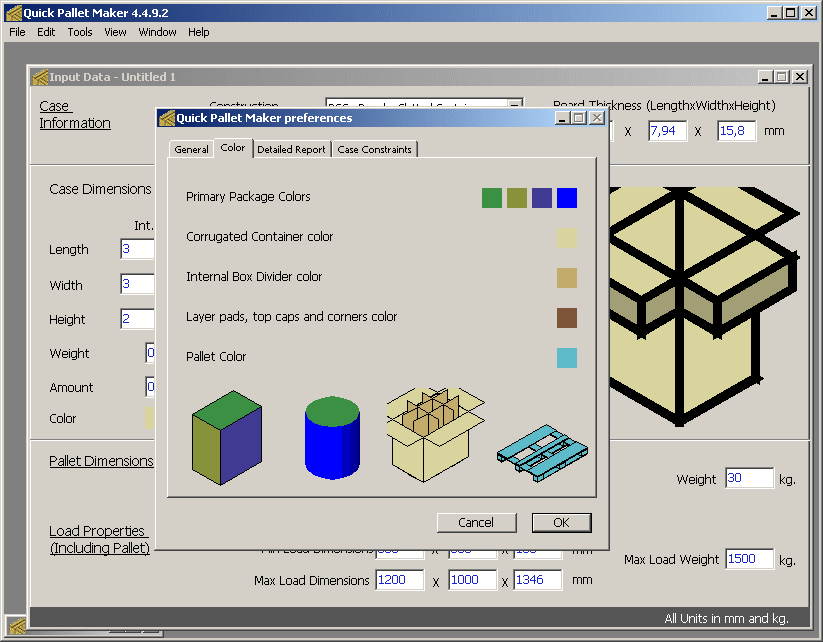Click the board thickness 7,94 field
The image size is (823, 642).
[668, 131]
